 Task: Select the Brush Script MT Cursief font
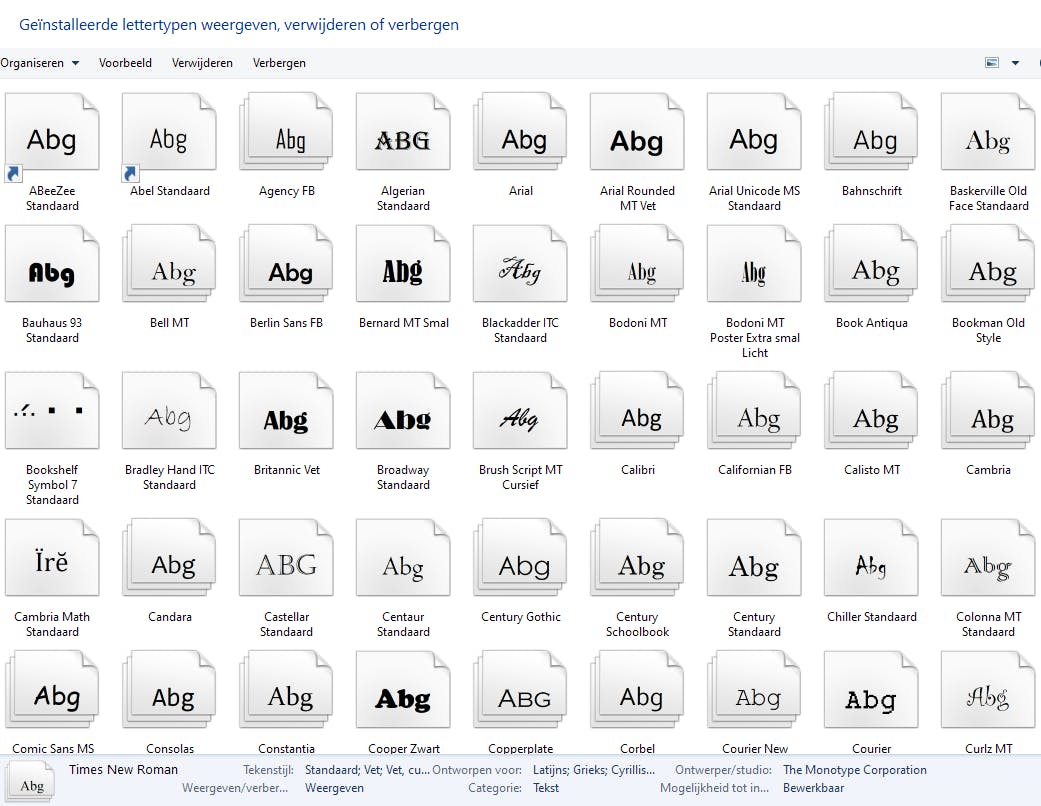(520, 411)
